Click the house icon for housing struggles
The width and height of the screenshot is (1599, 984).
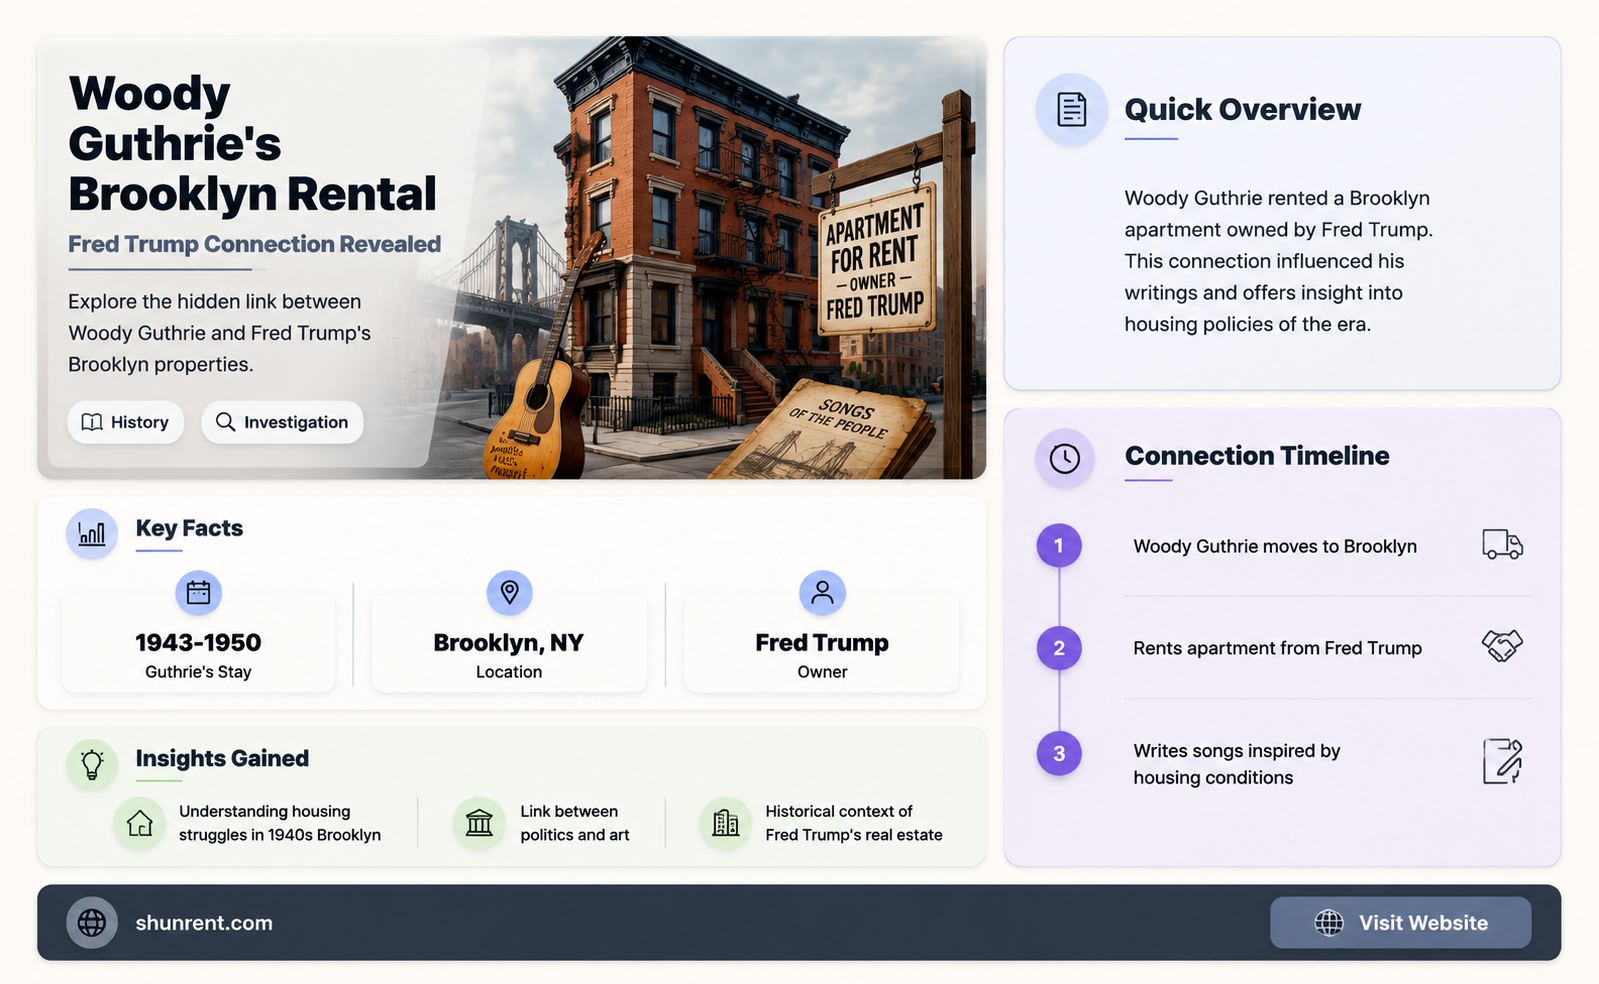coord(140,823)
